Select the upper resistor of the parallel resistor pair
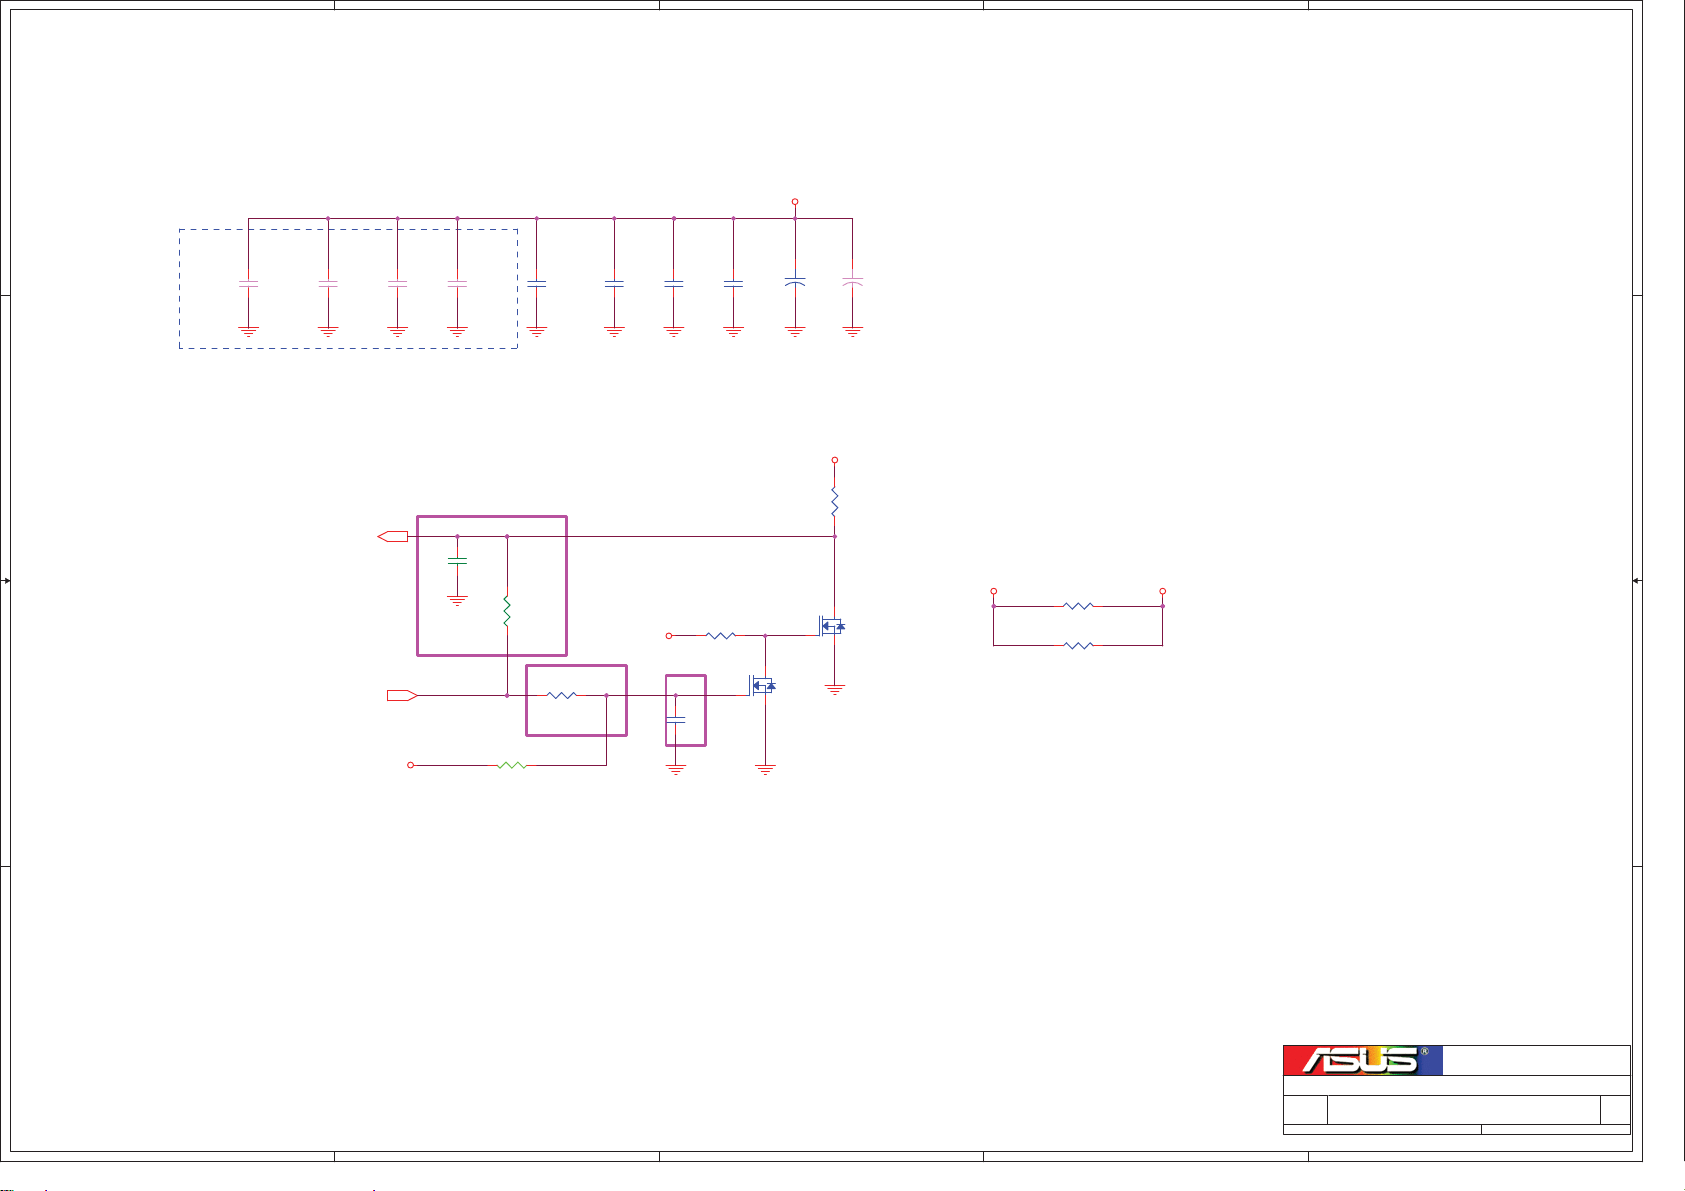The width and height of the screenshot is (1685, 1191). tap(1078, 606)
